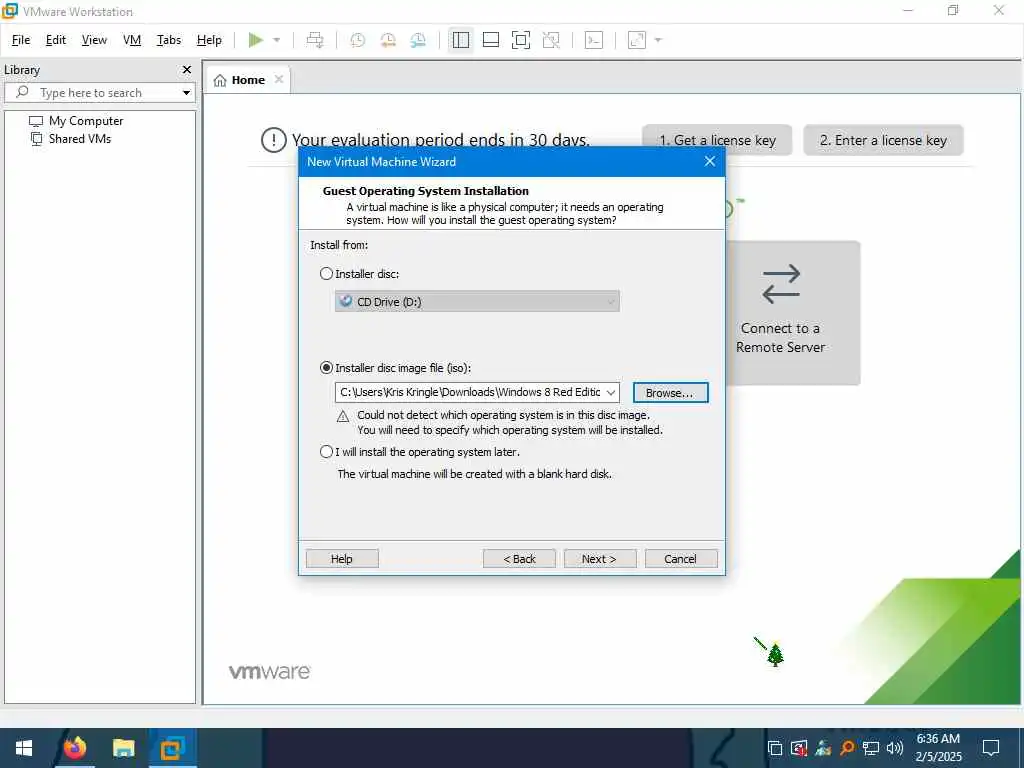The image size is (1024, 768).
Task: Click VMware Workstation taskbar icon
Action: 172,748
